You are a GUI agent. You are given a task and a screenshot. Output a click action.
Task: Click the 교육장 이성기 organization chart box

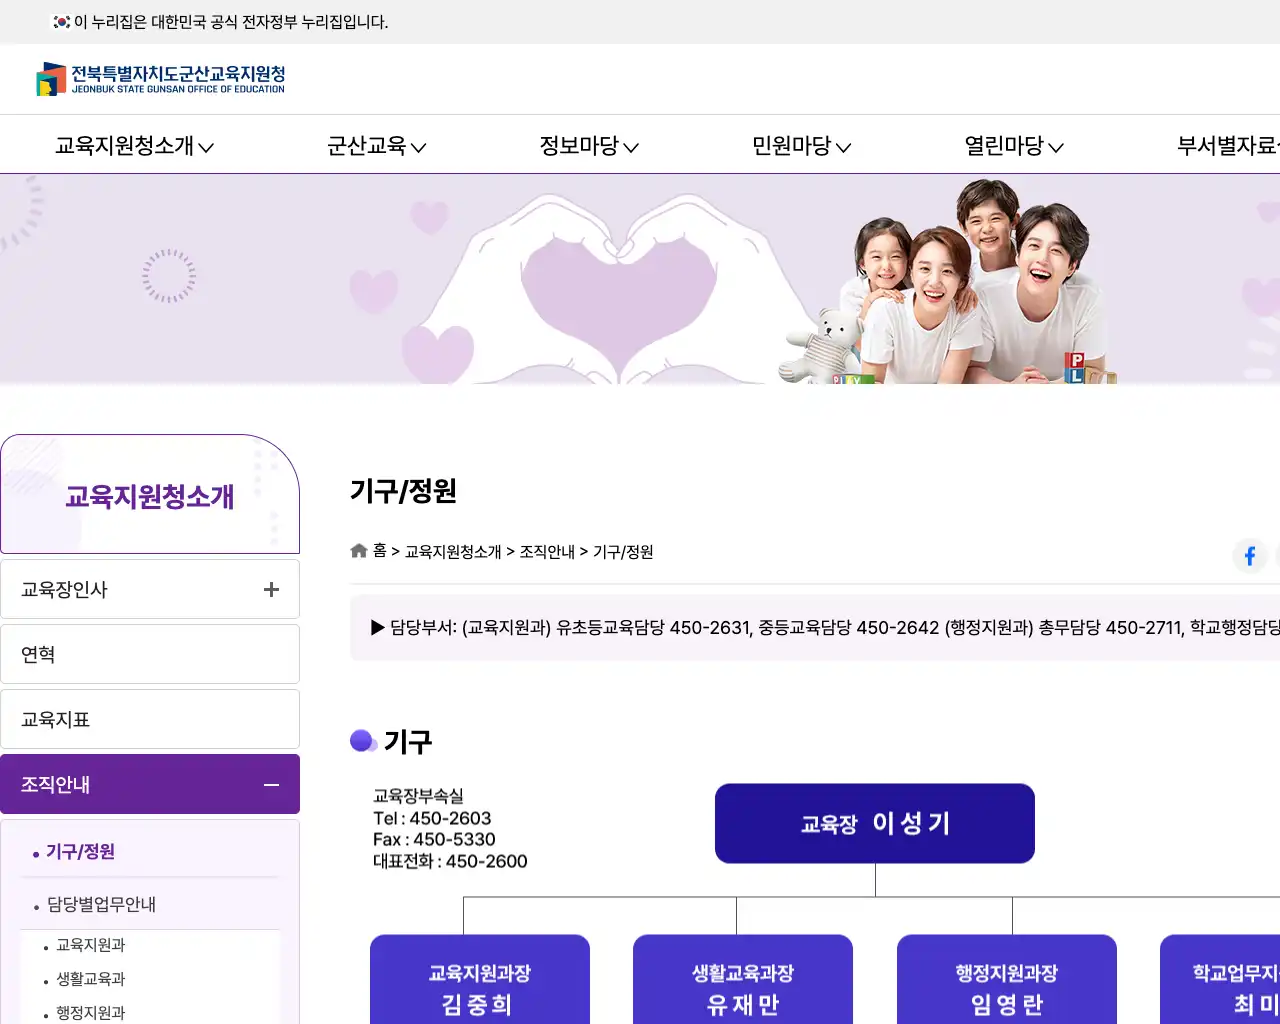[x=874, y=823]
